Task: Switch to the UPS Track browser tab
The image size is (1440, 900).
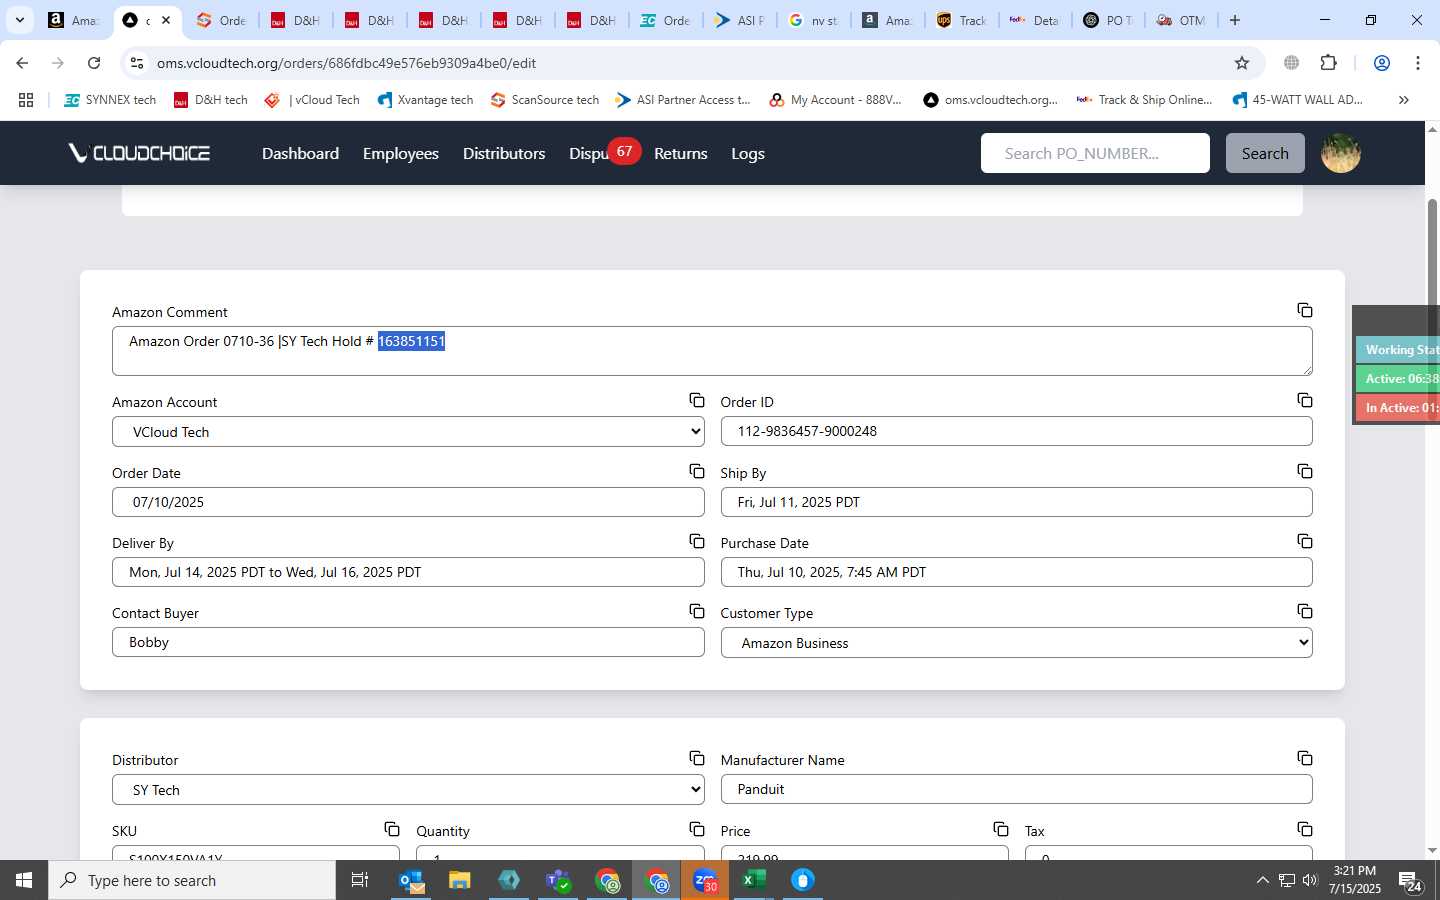Action: [961, 20]
